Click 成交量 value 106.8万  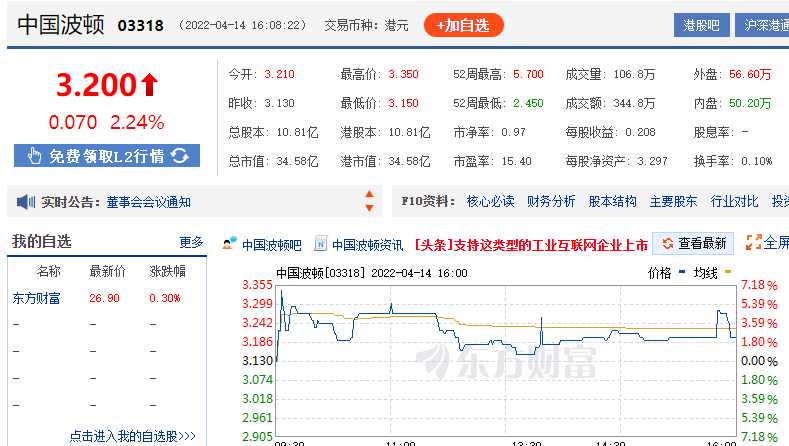(x=635, y=75)
